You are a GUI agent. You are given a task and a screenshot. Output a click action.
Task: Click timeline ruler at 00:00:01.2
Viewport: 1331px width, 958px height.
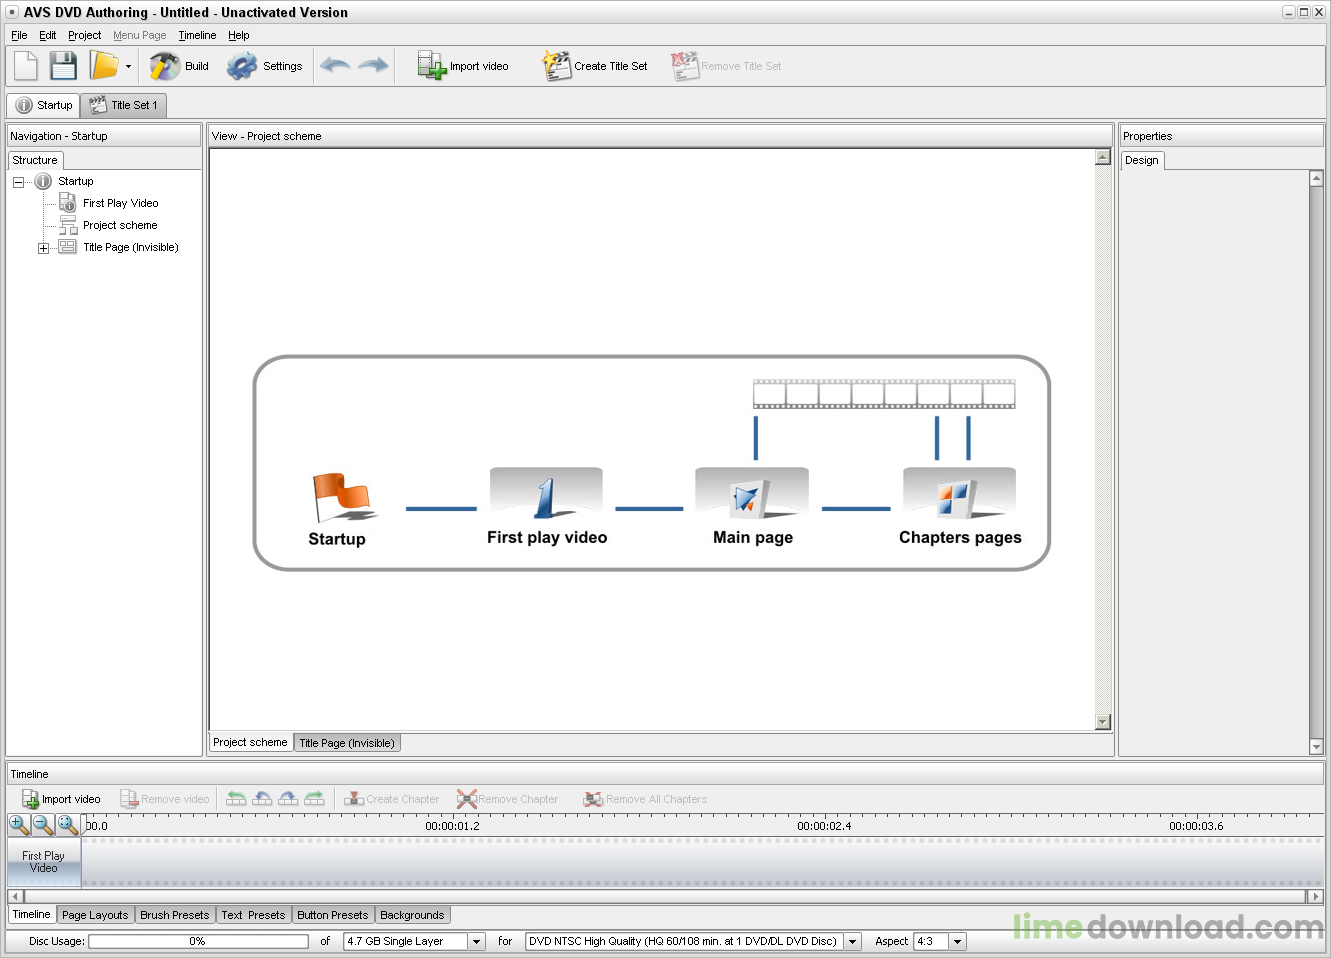[x=452, y=826]
